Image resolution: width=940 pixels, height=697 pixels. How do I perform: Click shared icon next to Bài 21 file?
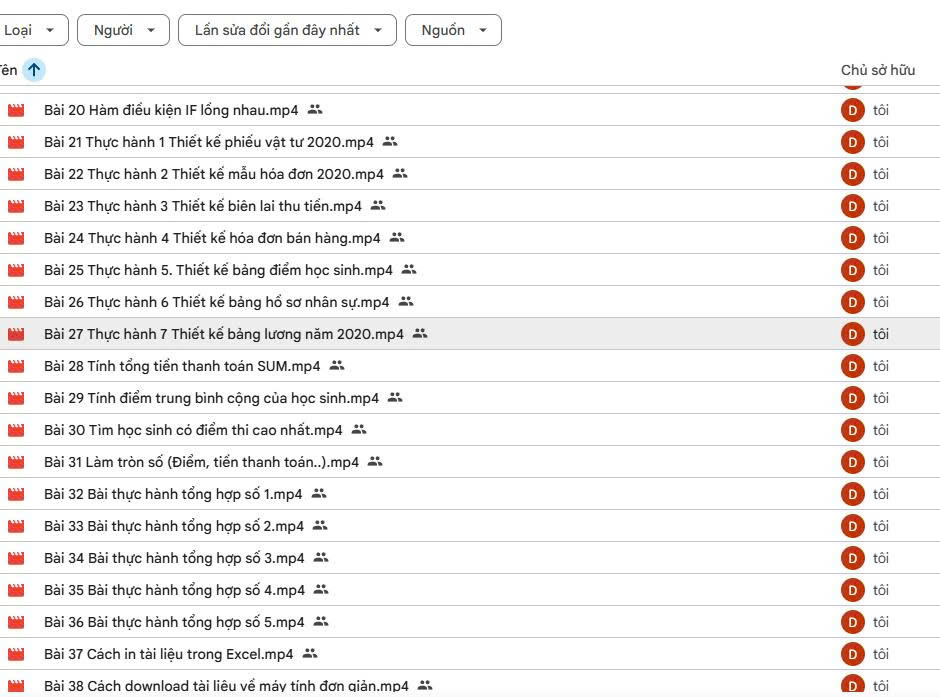click(390, 141)
